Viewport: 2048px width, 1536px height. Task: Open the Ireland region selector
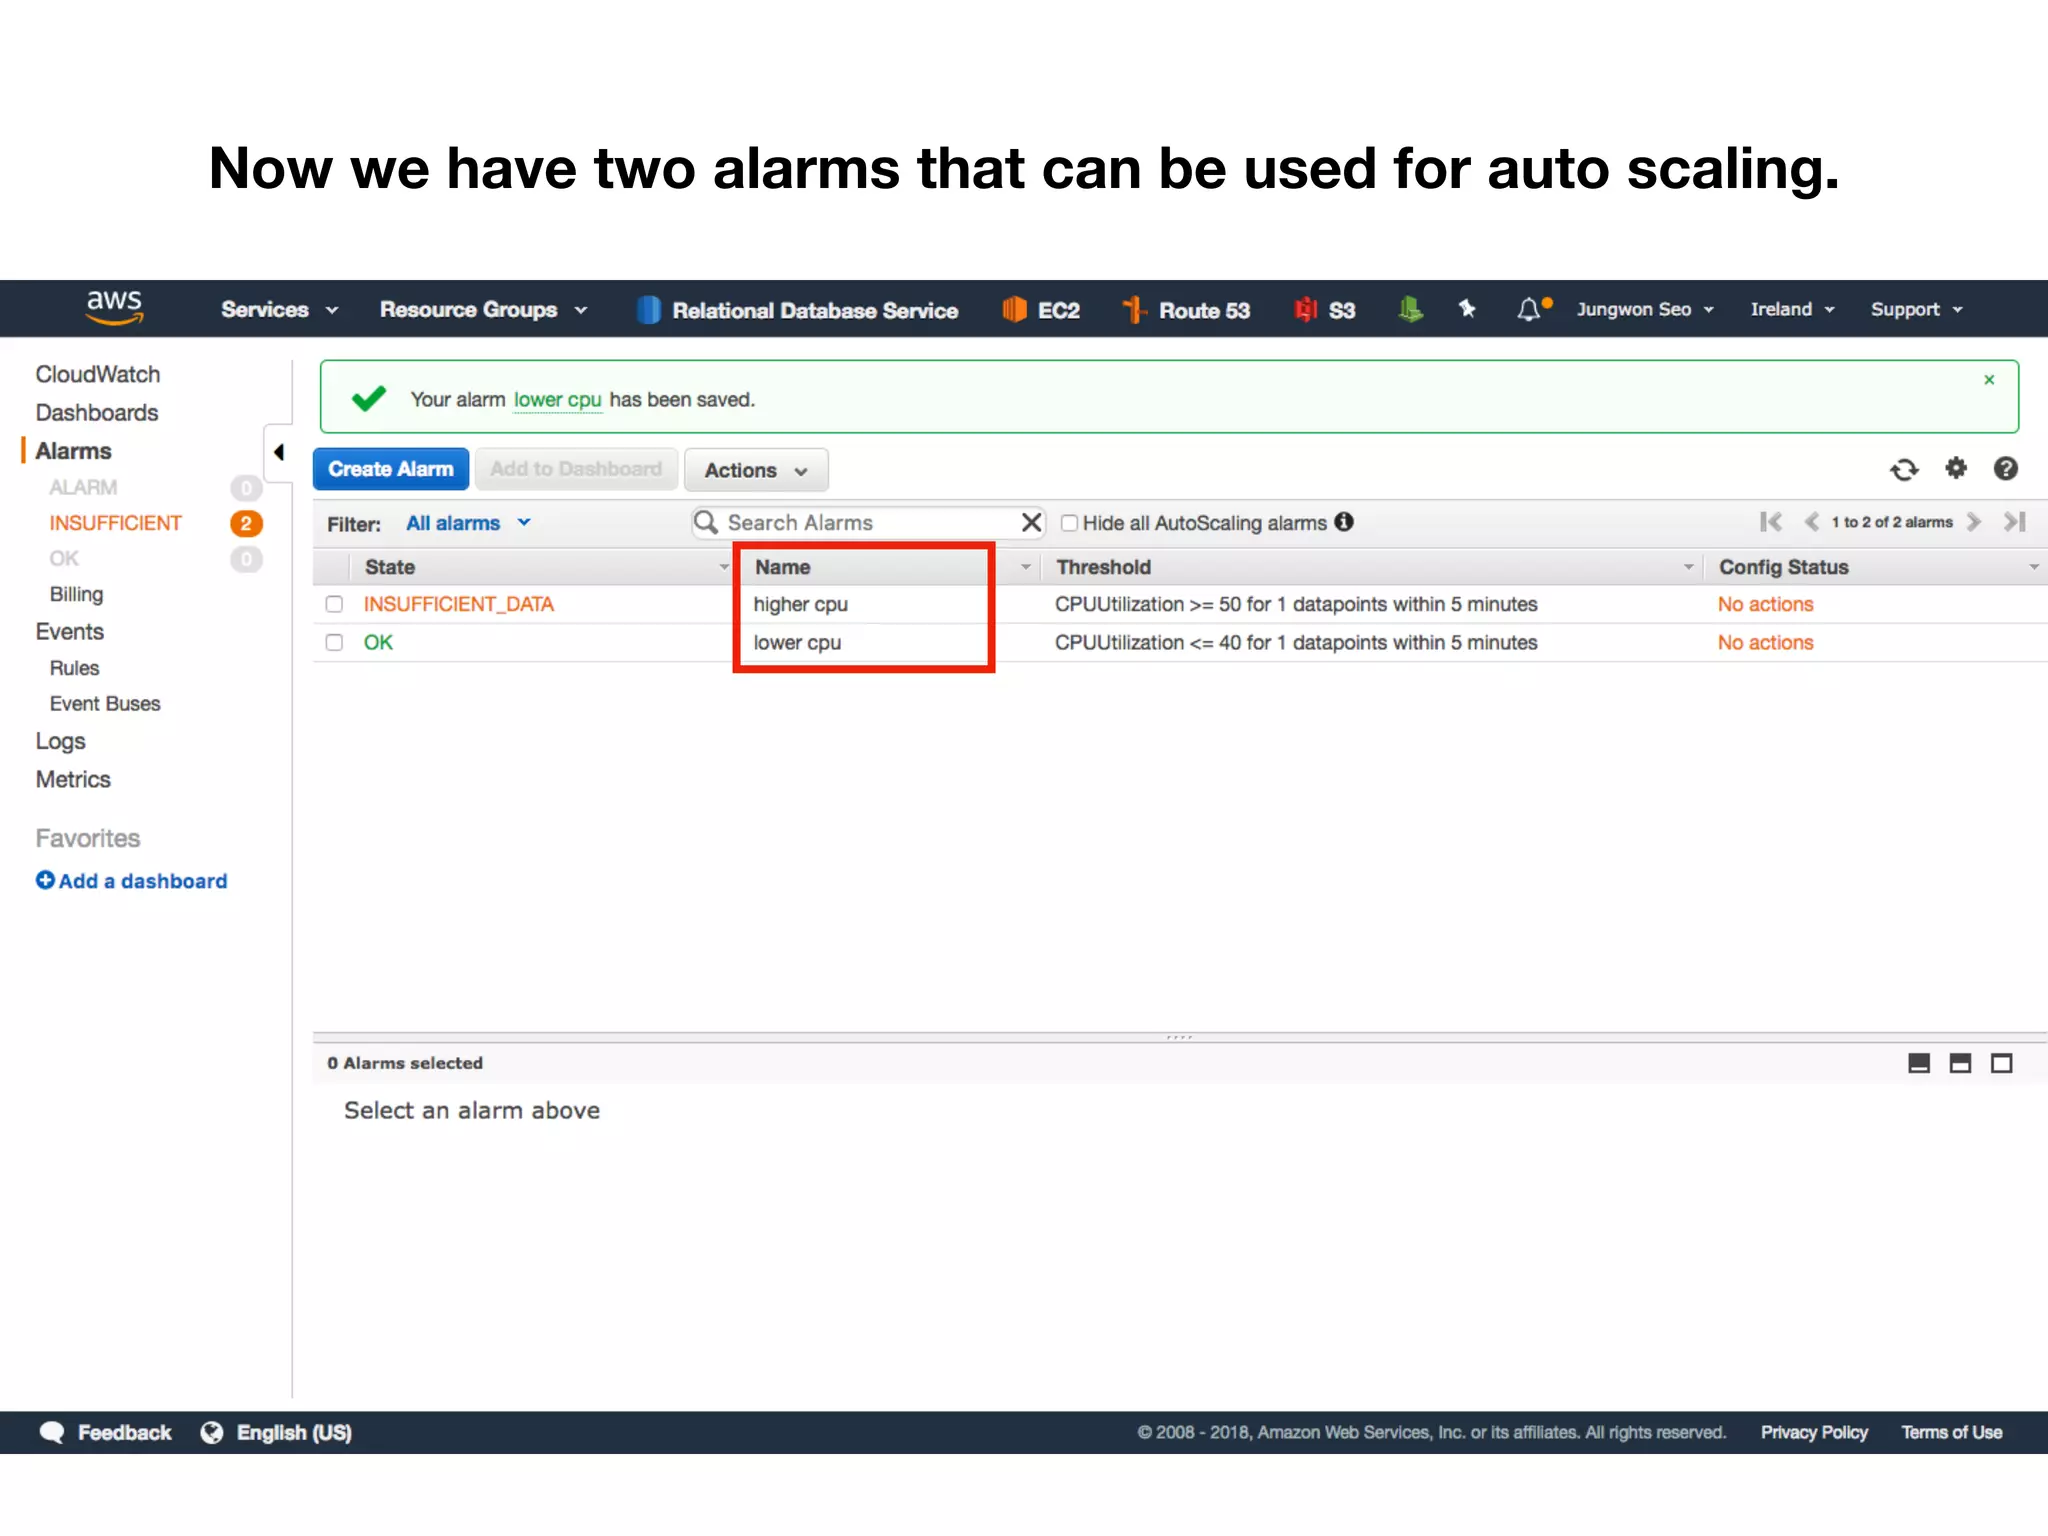[x=1792, y=310]
